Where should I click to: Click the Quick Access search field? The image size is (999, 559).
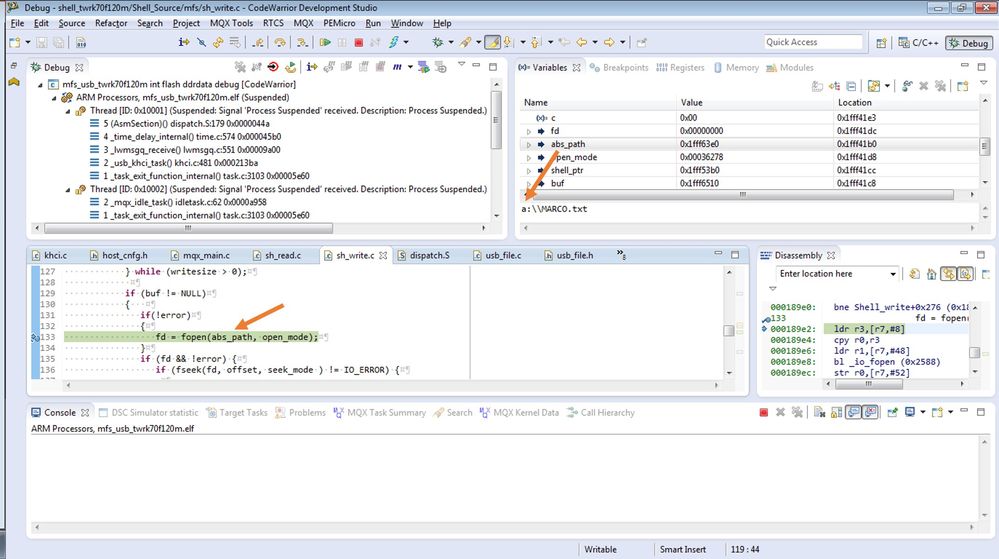click(x=814, y=42)
